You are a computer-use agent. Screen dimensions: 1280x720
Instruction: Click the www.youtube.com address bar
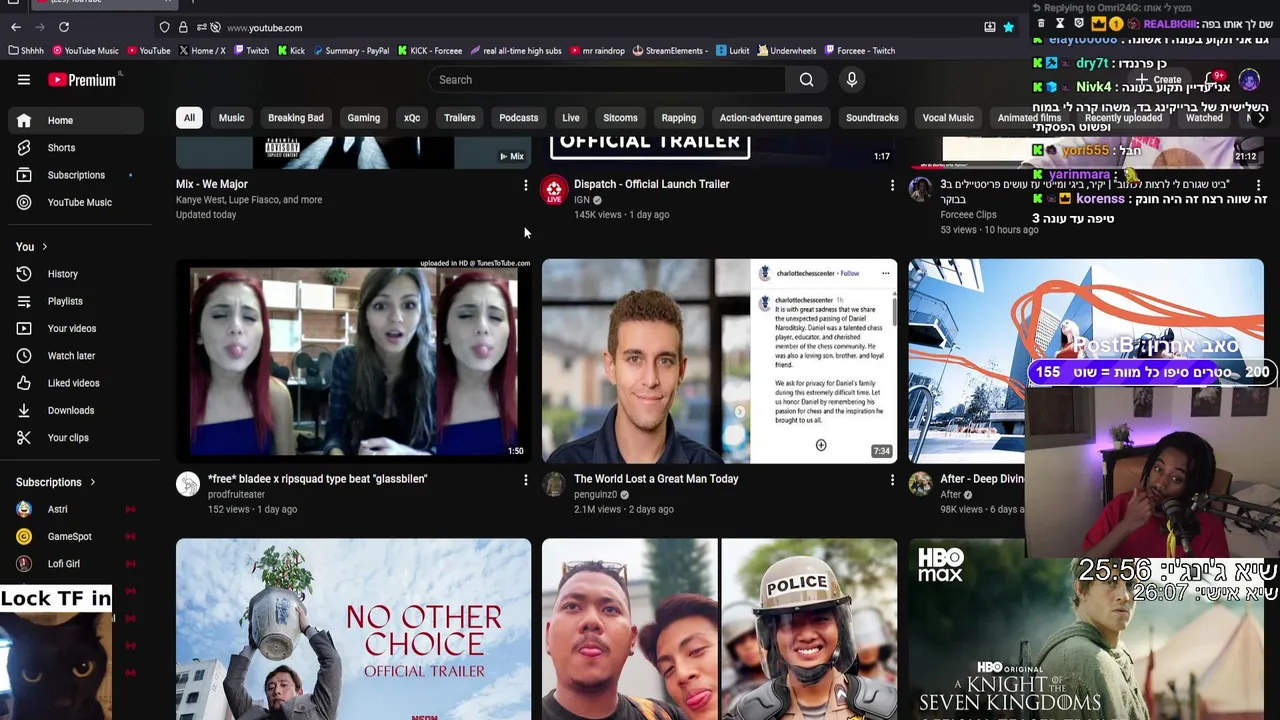(x=265, y=28)
